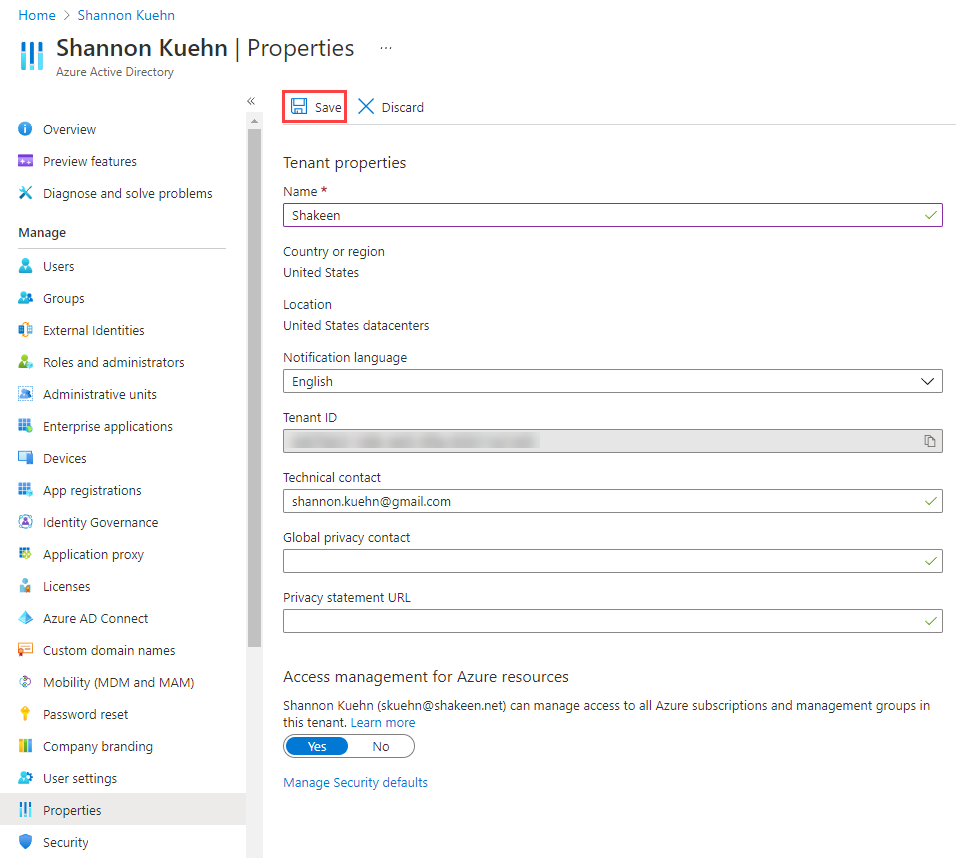This screenshot has width=956, height=858.
Task: Click the Password reset key icon
Action: 25,714
